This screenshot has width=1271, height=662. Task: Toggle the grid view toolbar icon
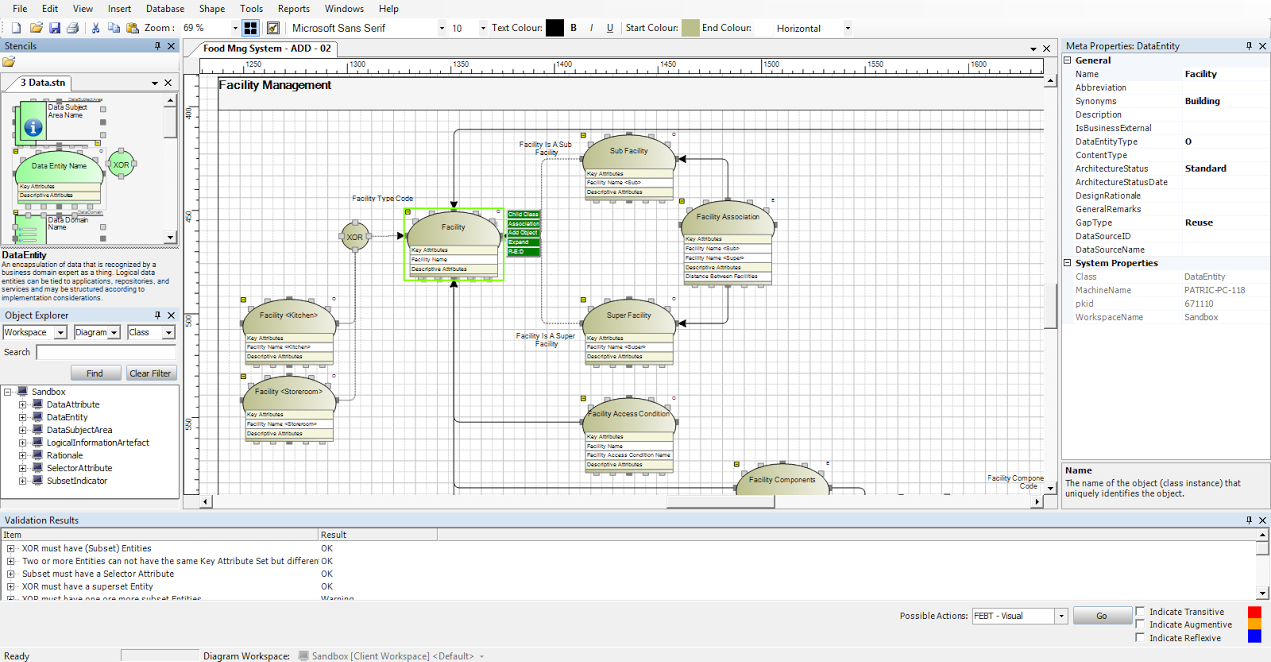(250, 28)
